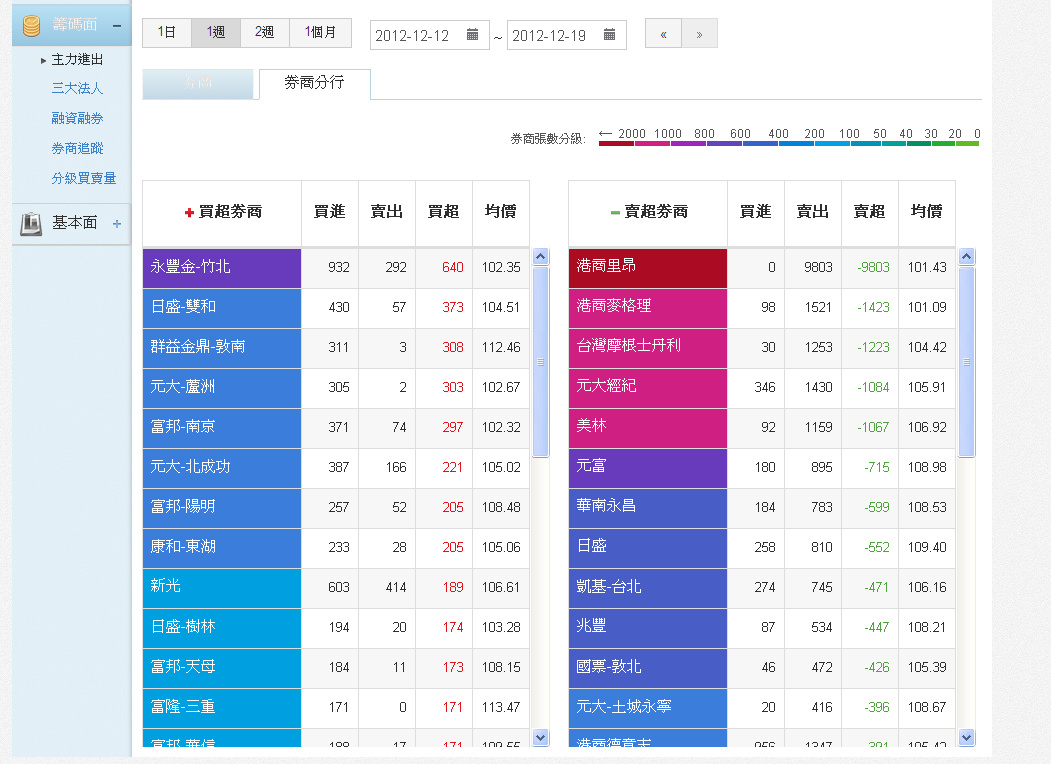Switch to the 券商分行 tab
This screenshot has width=1051, height=764.
314,83
